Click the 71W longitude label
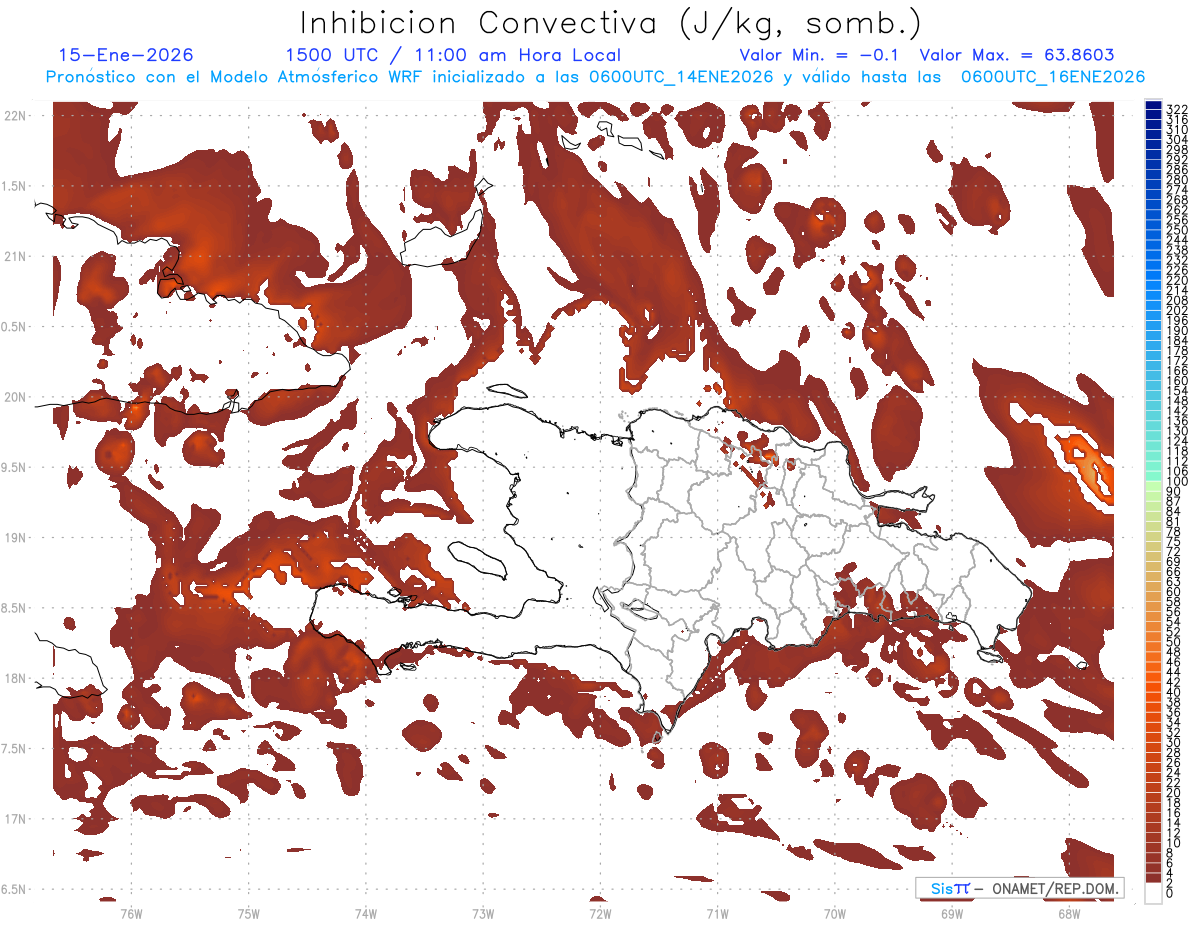Viewport: 1200px width, 927px height. pos(717,913)
